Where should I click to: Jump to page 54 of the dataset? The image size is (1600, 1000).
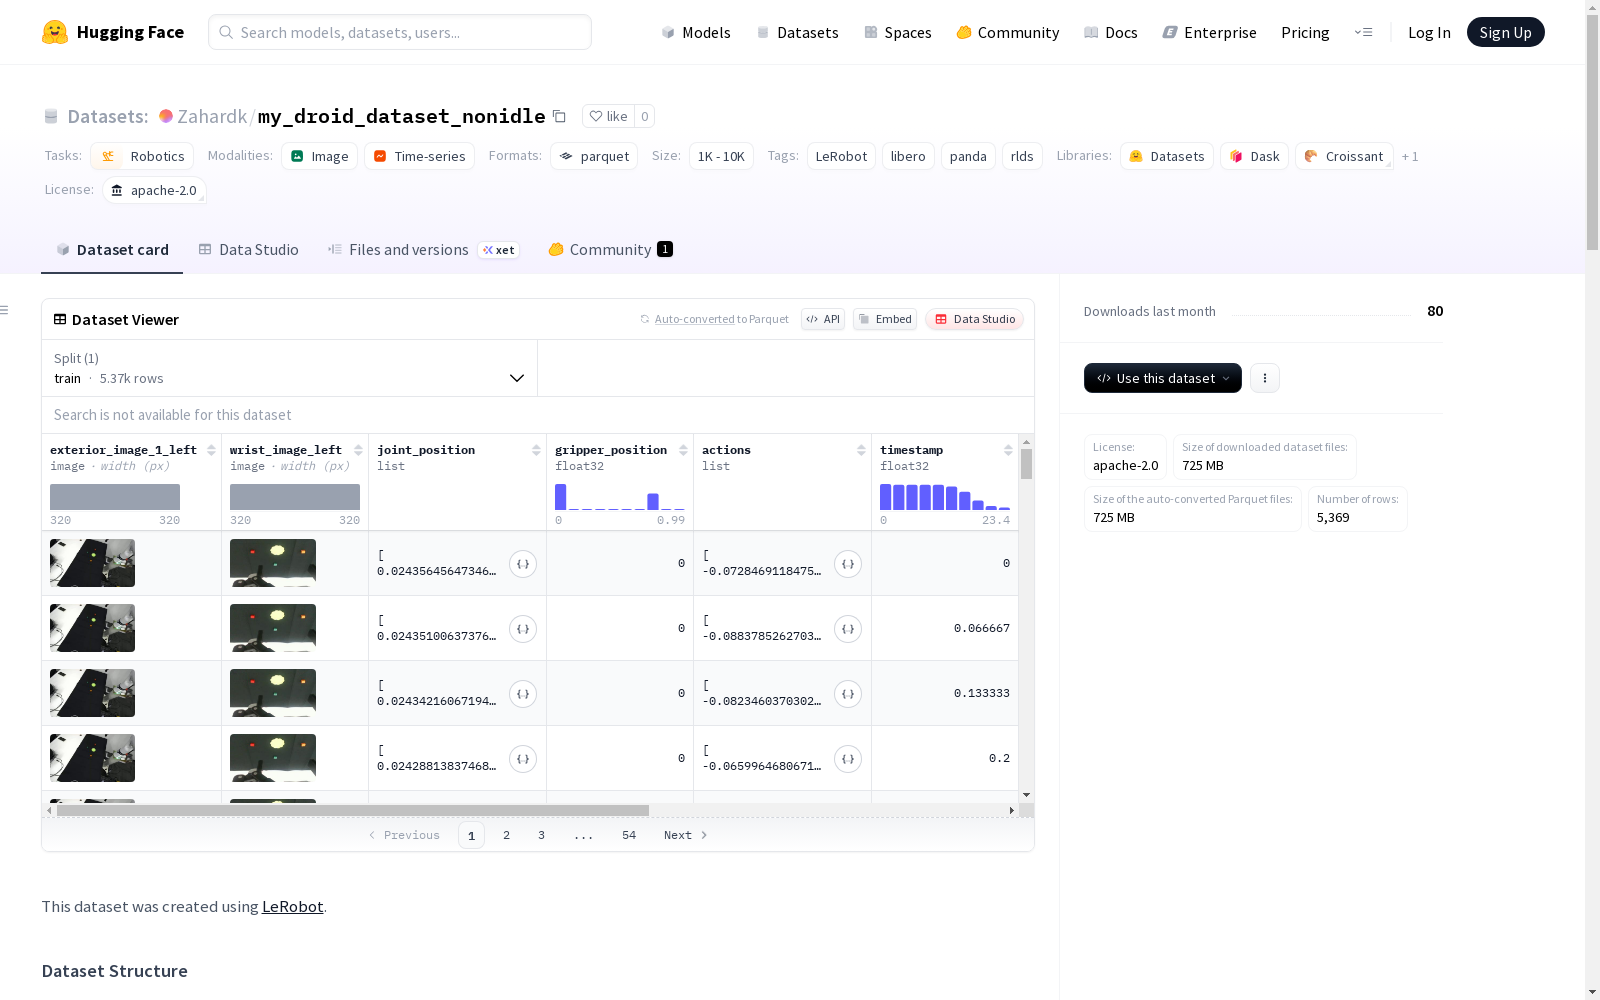click(629, 835)
